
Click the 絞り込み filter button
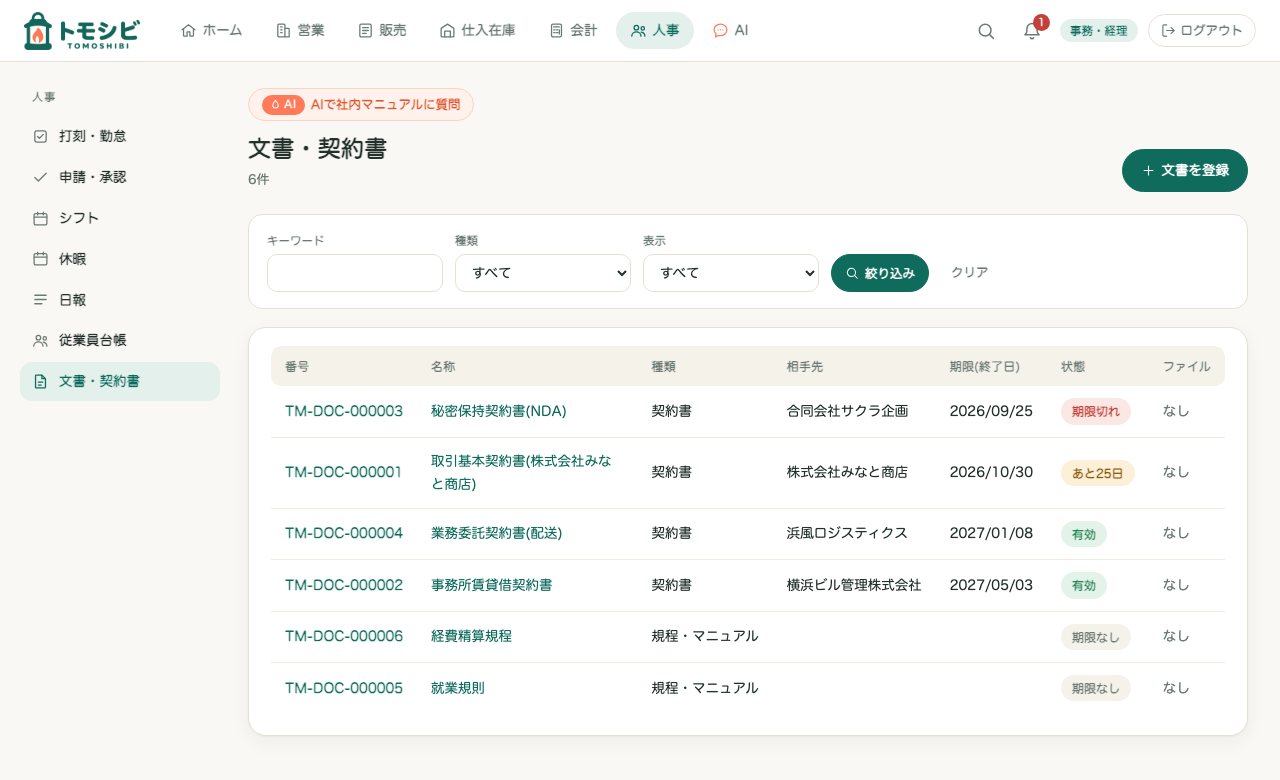point(880,273)
